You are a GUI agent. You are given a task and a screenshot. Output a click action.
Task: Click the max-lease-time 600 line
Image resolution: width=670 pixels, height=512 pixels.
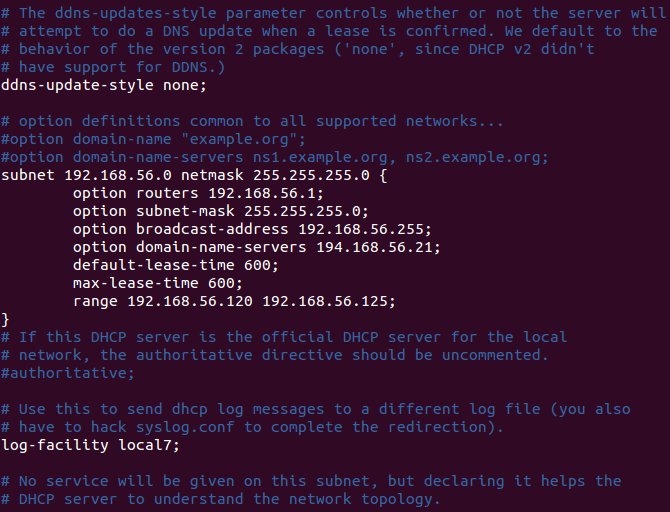pos(158,283)
